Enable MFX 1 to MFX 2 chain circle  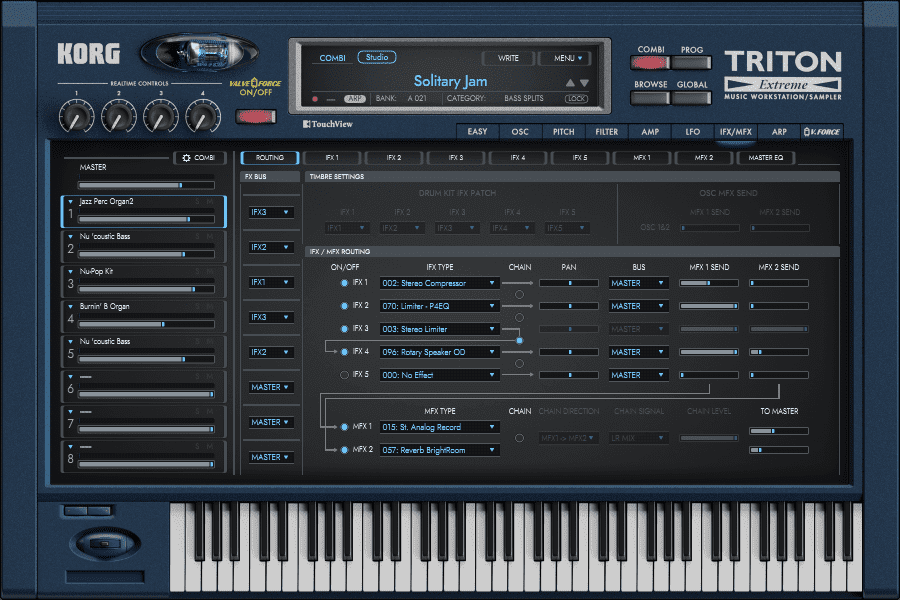click(519, 438)
